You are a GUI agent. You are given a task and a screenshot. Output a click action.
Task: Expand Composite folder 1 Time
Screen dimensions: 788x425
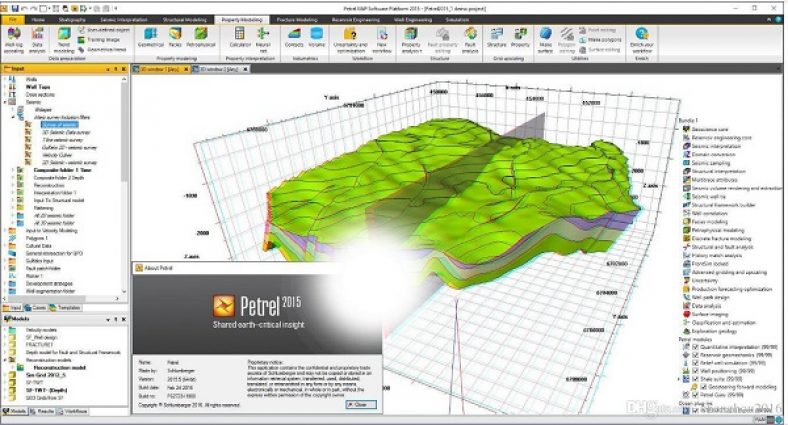pos(14,171)
